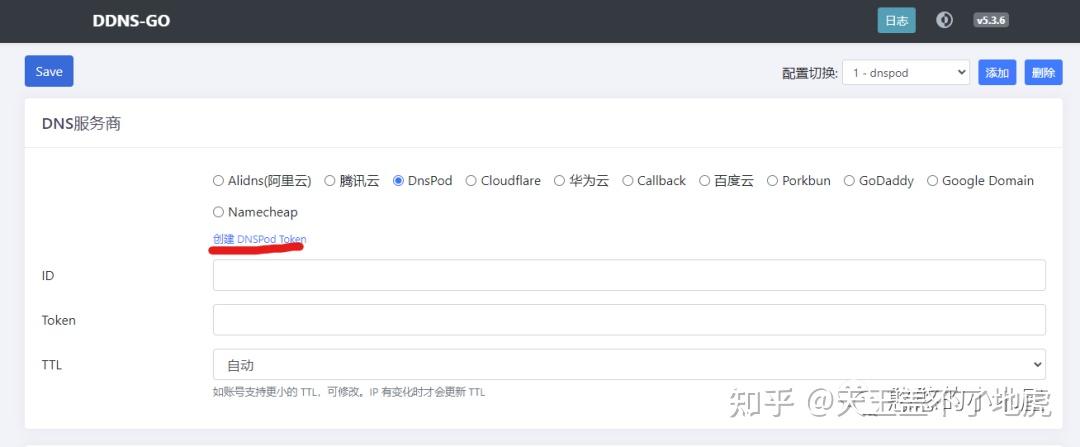
Task: Open the 日志 logs button
Action: tap(896, 21)
